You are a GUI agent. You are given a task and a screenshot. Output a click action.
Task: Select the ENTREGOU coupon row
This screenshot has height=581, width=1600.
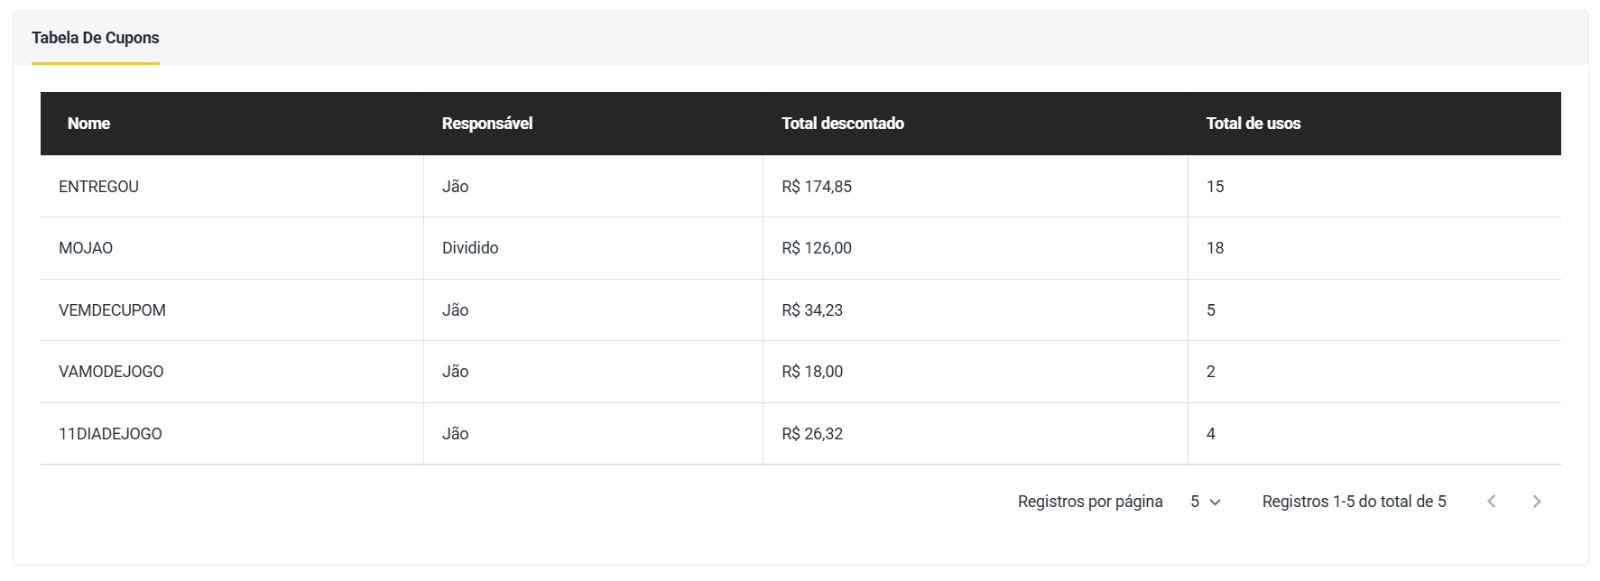tap(99, 187)
